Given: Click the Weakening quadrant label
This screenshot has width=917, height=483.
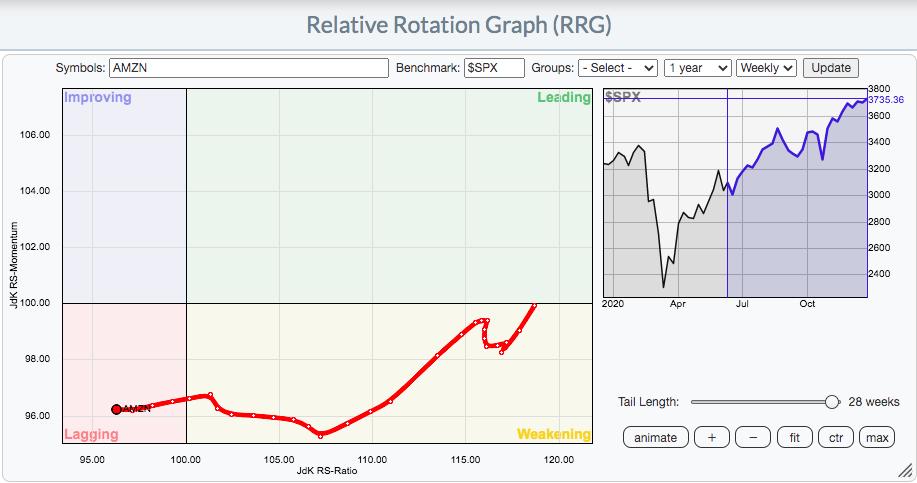Looking at the screenshot, I should click(x=553, y=434).
